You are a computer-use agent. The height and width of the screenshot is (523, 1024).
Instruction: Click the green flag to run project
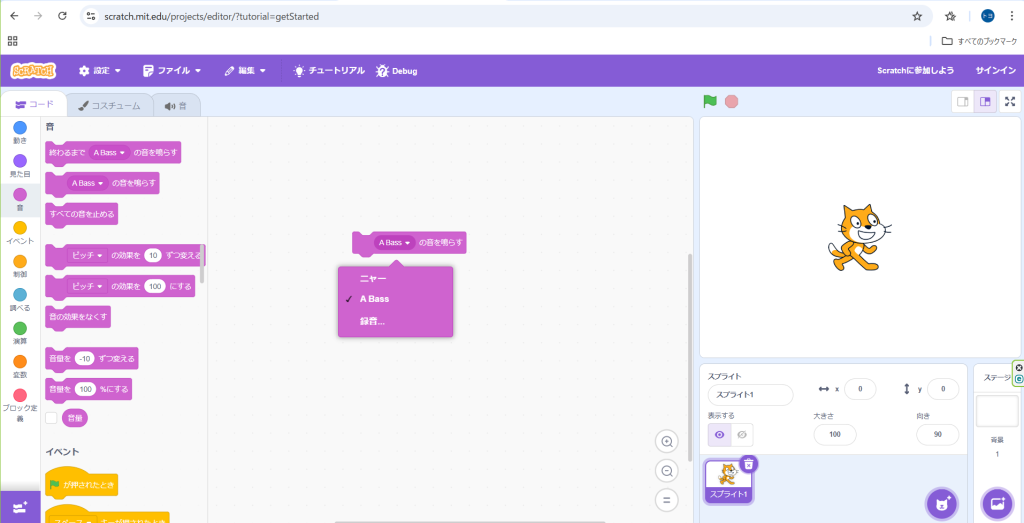point(710,101)
